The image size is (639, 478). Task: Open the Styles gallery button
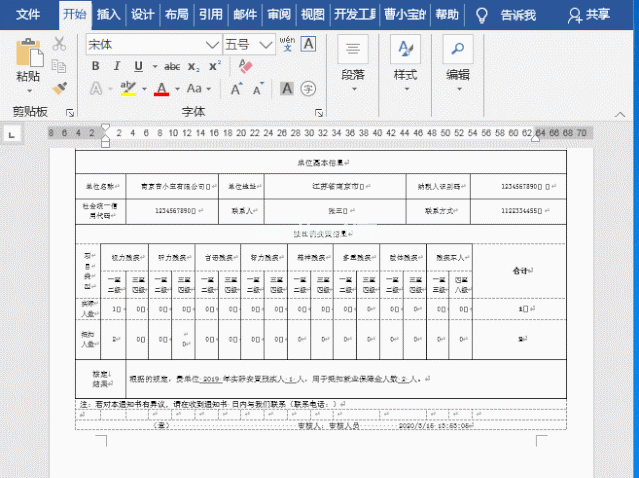coord(405,60)
